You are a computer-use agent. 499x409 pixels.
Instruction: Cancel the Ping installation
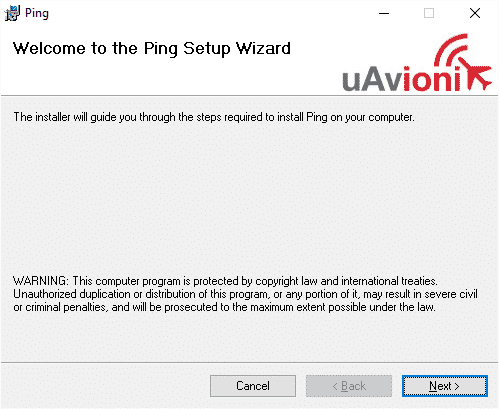tap(253, 386)
